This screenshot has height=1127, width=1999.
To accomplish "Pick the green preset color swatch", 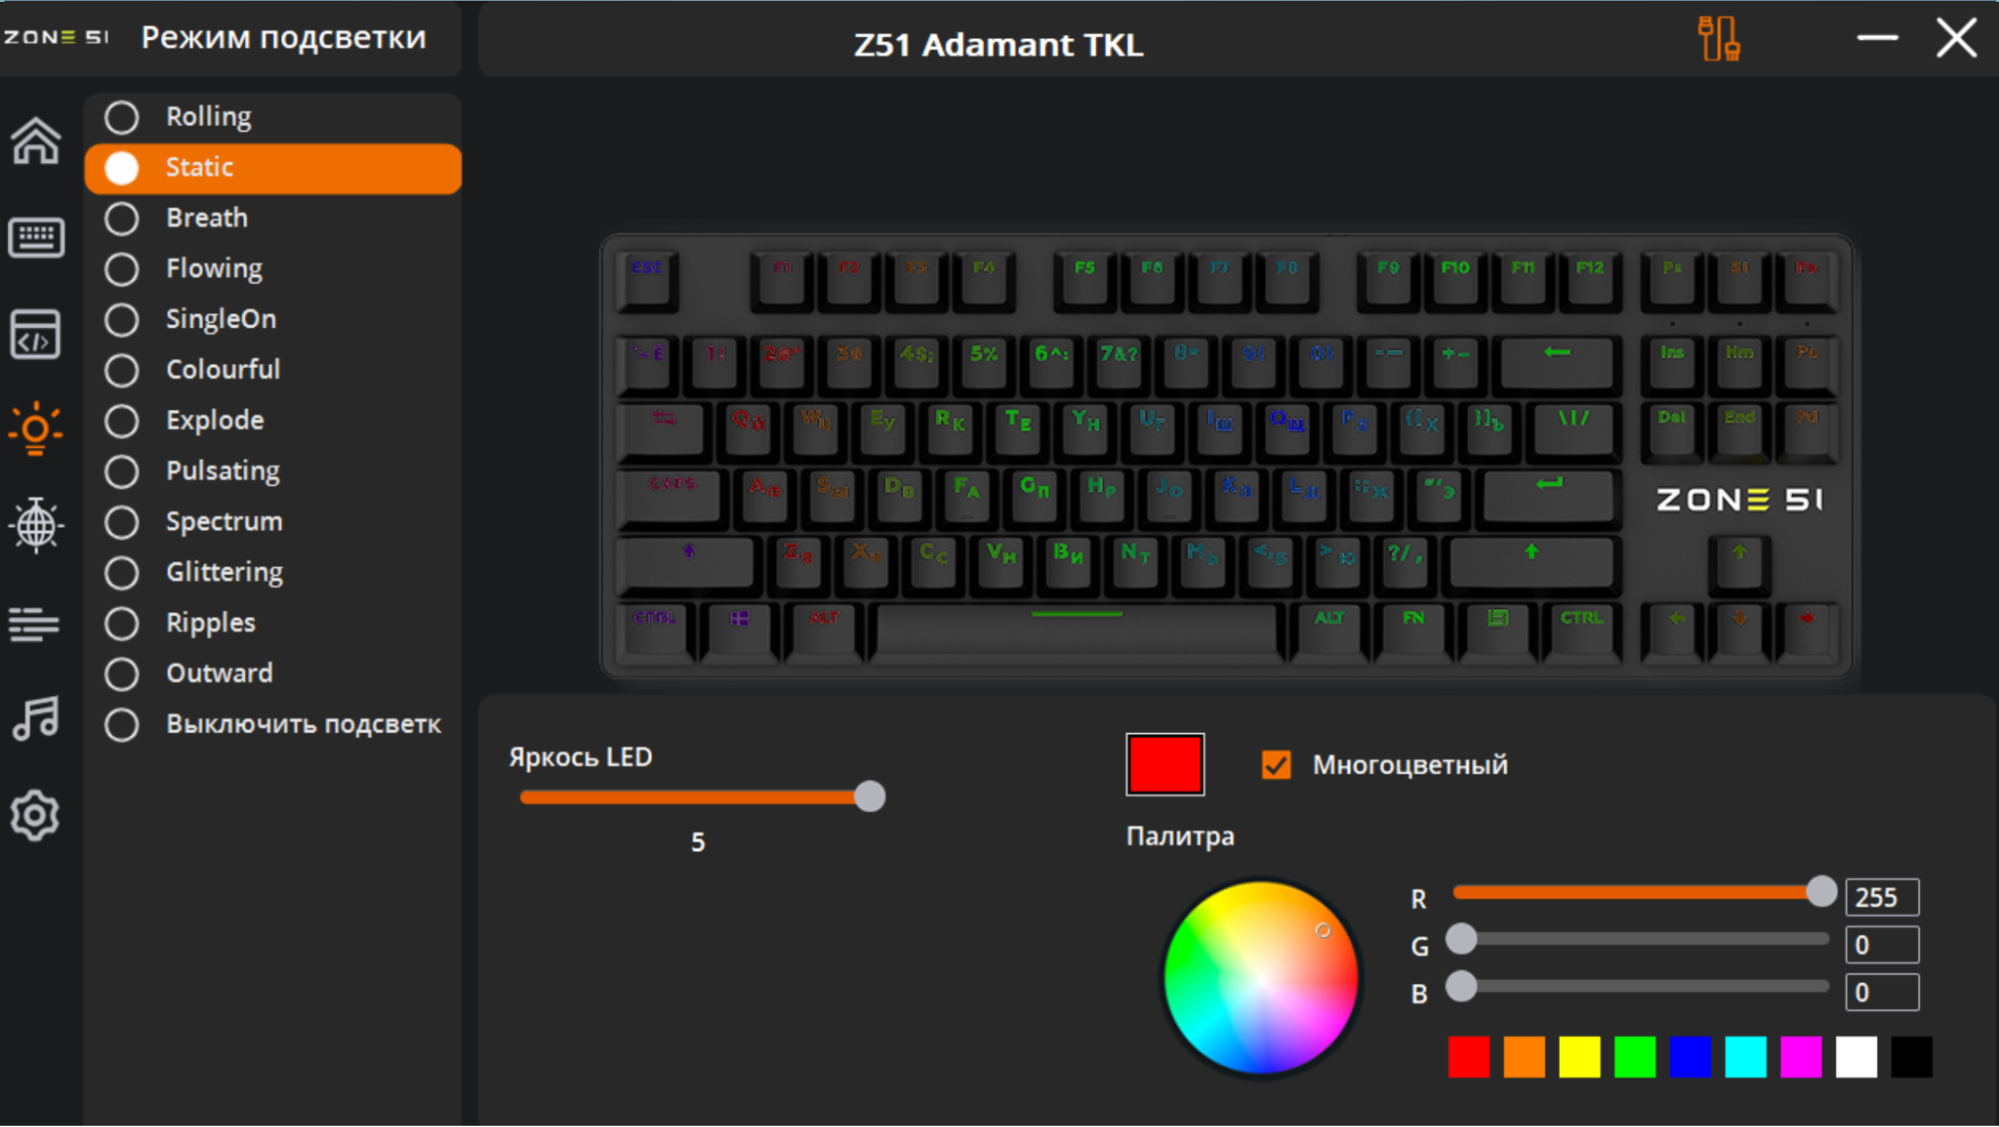I will click(x=1635, y=1058).
